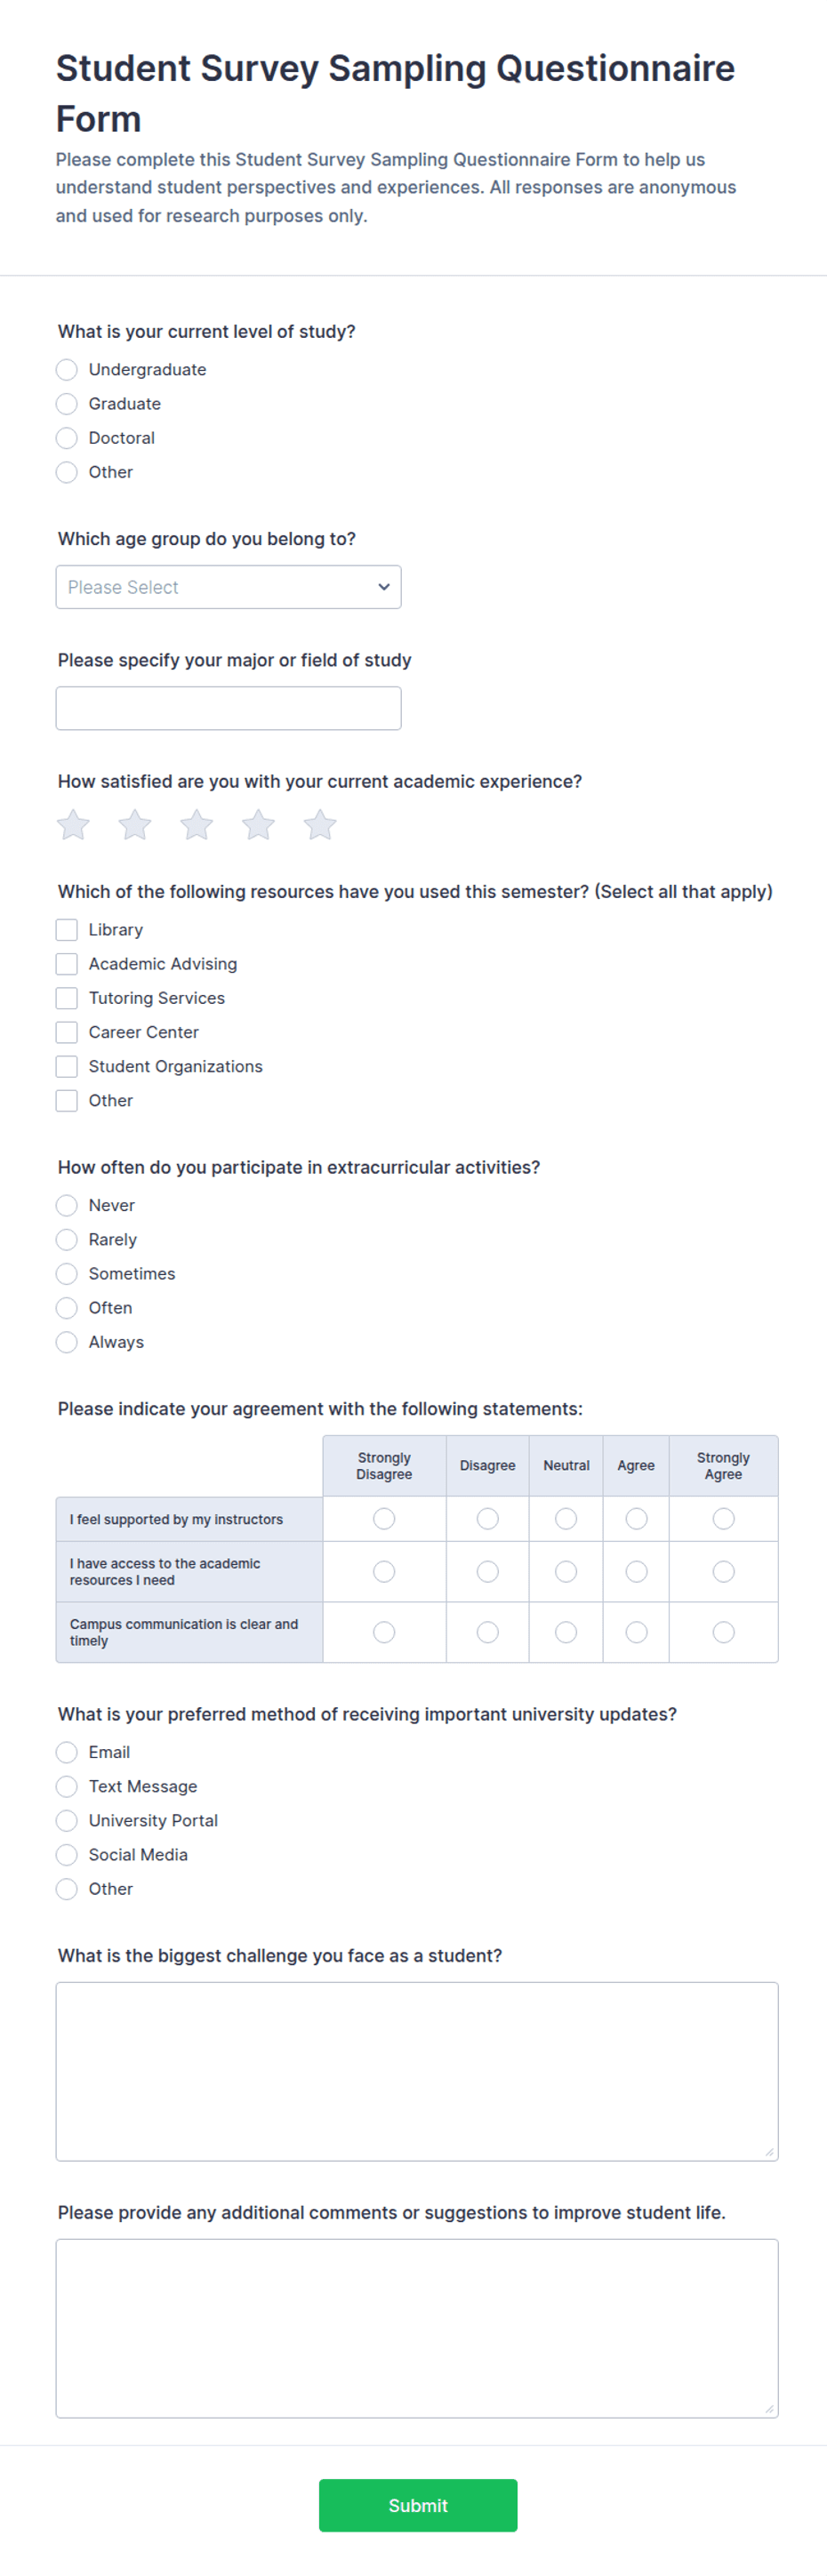This screenshot has width=827, height=2576.
Task: Choose the third star rating
Action: [x=197, y=825]
